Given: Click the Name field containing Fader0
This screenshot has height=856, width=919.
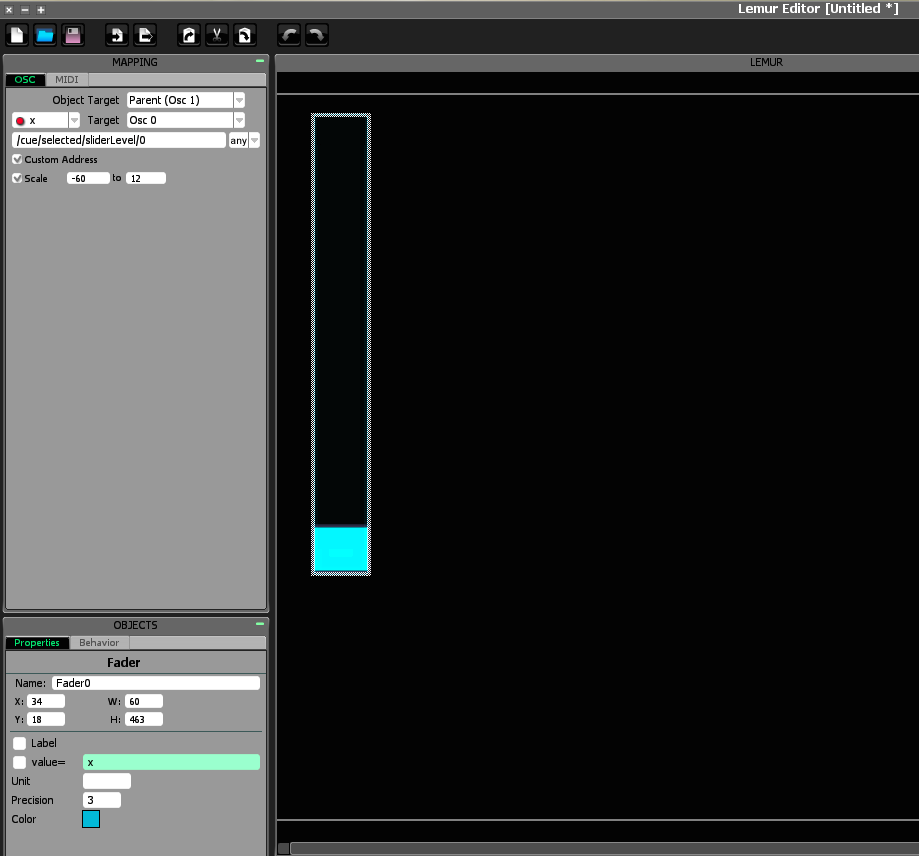Looking at the screenshot, I should pos(155,683).
